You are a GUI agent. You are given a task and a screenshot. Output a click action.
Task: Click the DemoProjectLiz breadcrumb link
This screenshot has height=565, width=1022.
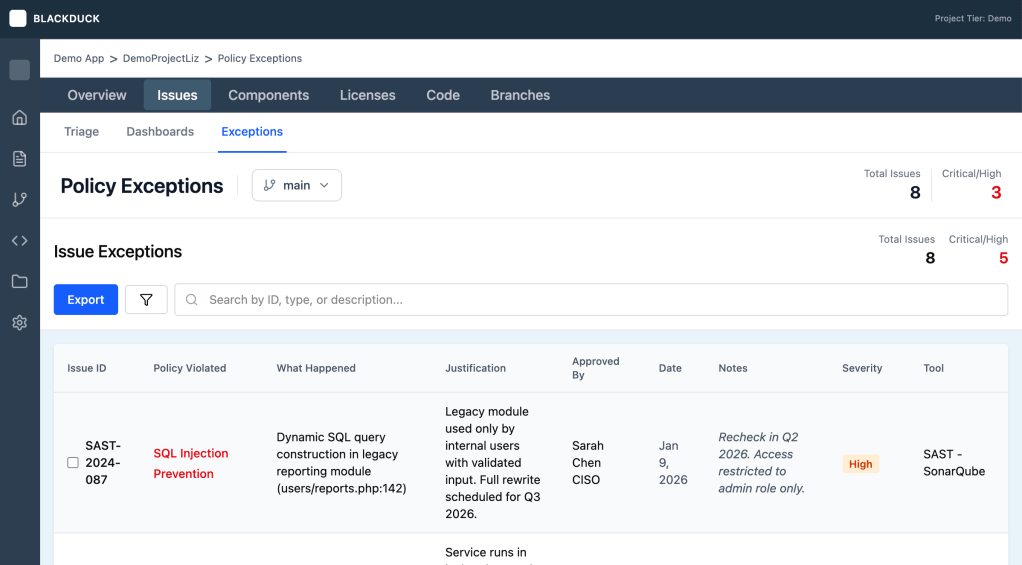160,58
